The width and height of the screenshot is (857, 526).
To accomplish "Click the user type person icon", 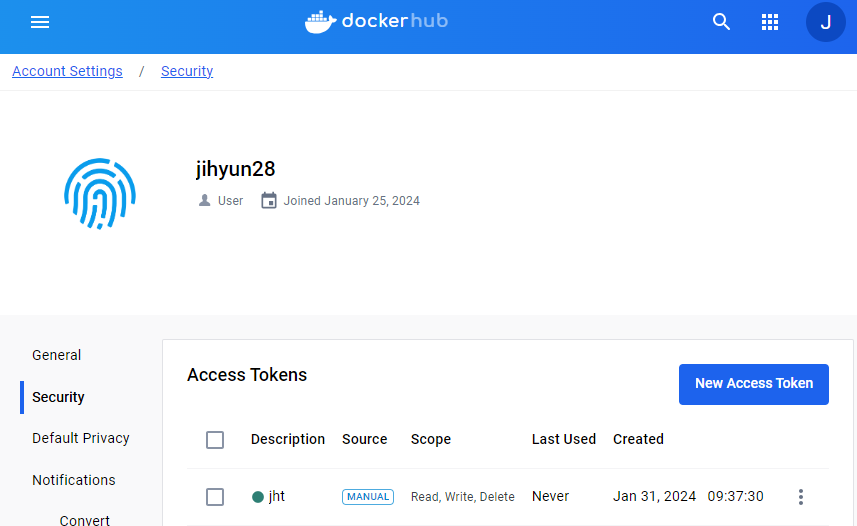I will pyautogui.click(x=204, y=201).
